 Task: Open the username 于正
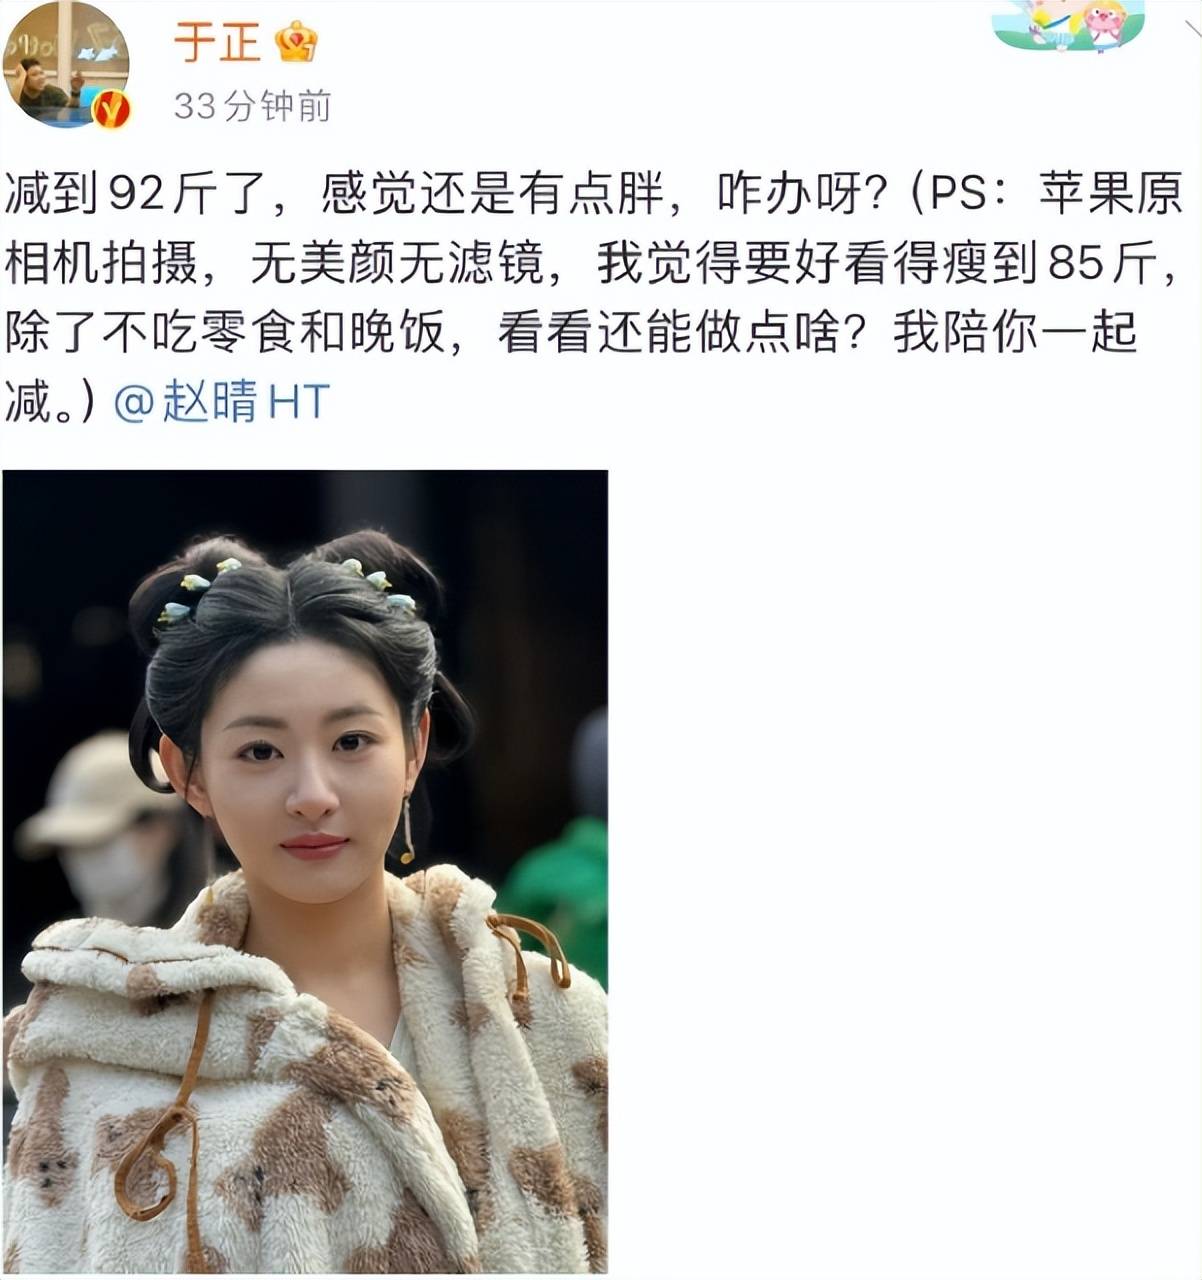(x=217, y=42)
